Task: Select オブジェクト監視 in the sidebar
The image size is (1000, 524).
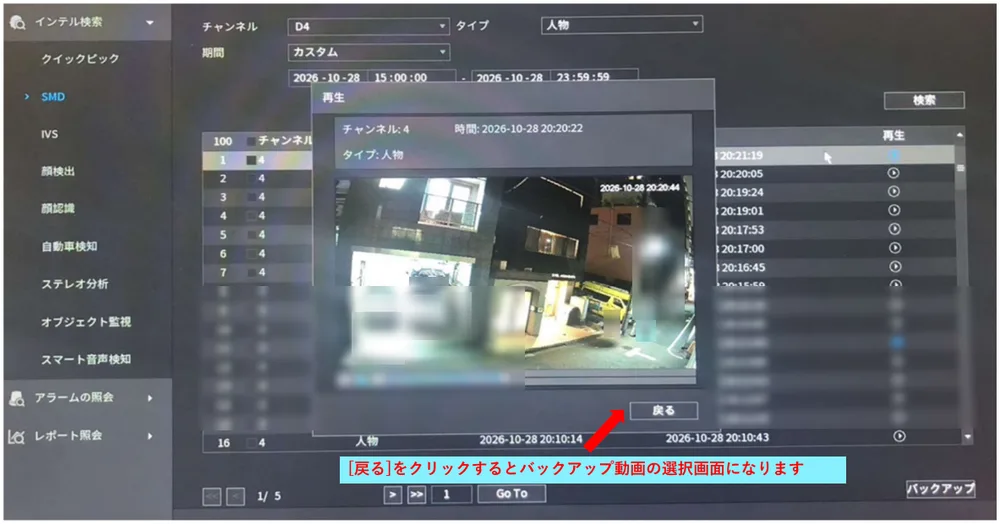Action: click(86, 321)
